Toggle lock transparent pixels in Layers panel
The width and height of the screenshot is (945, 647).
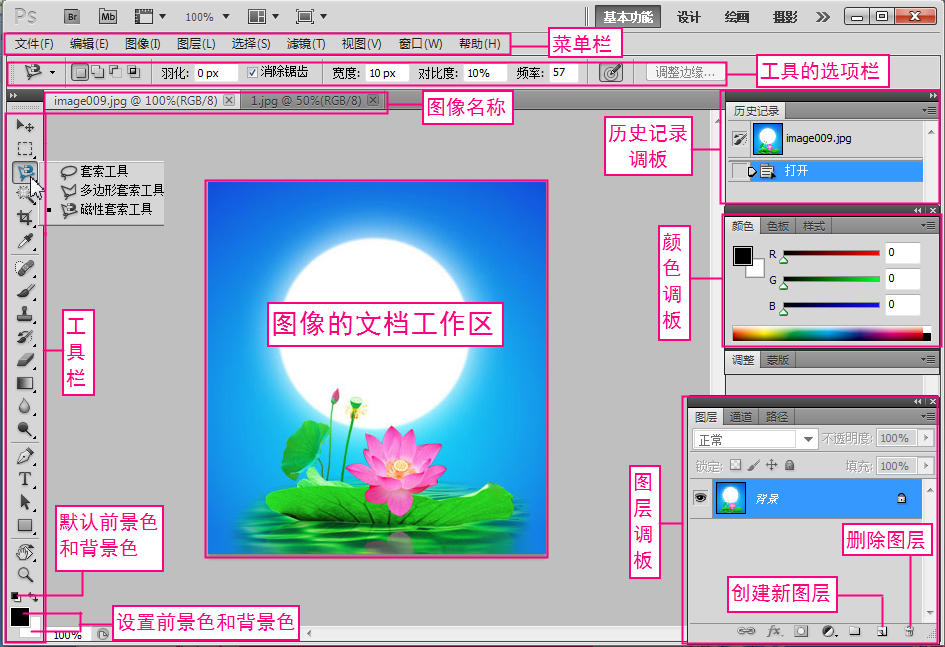[735, 465]
